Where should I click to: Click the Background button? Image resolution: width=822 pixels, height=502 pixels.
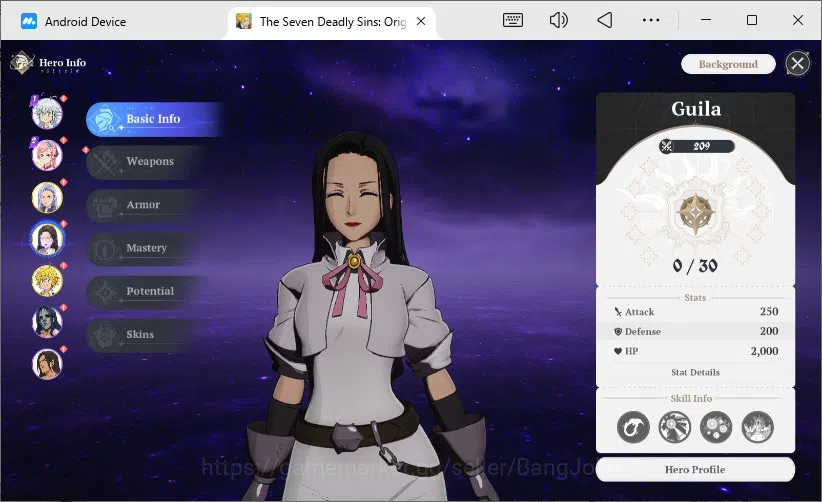(728, 64)
